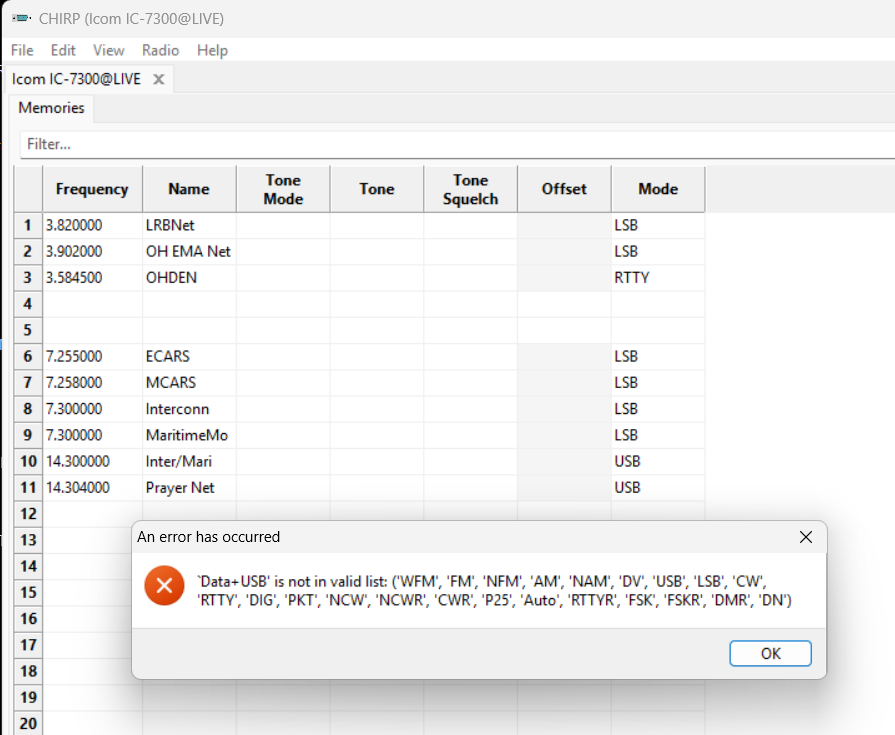Click the Frequency column header

92,189
